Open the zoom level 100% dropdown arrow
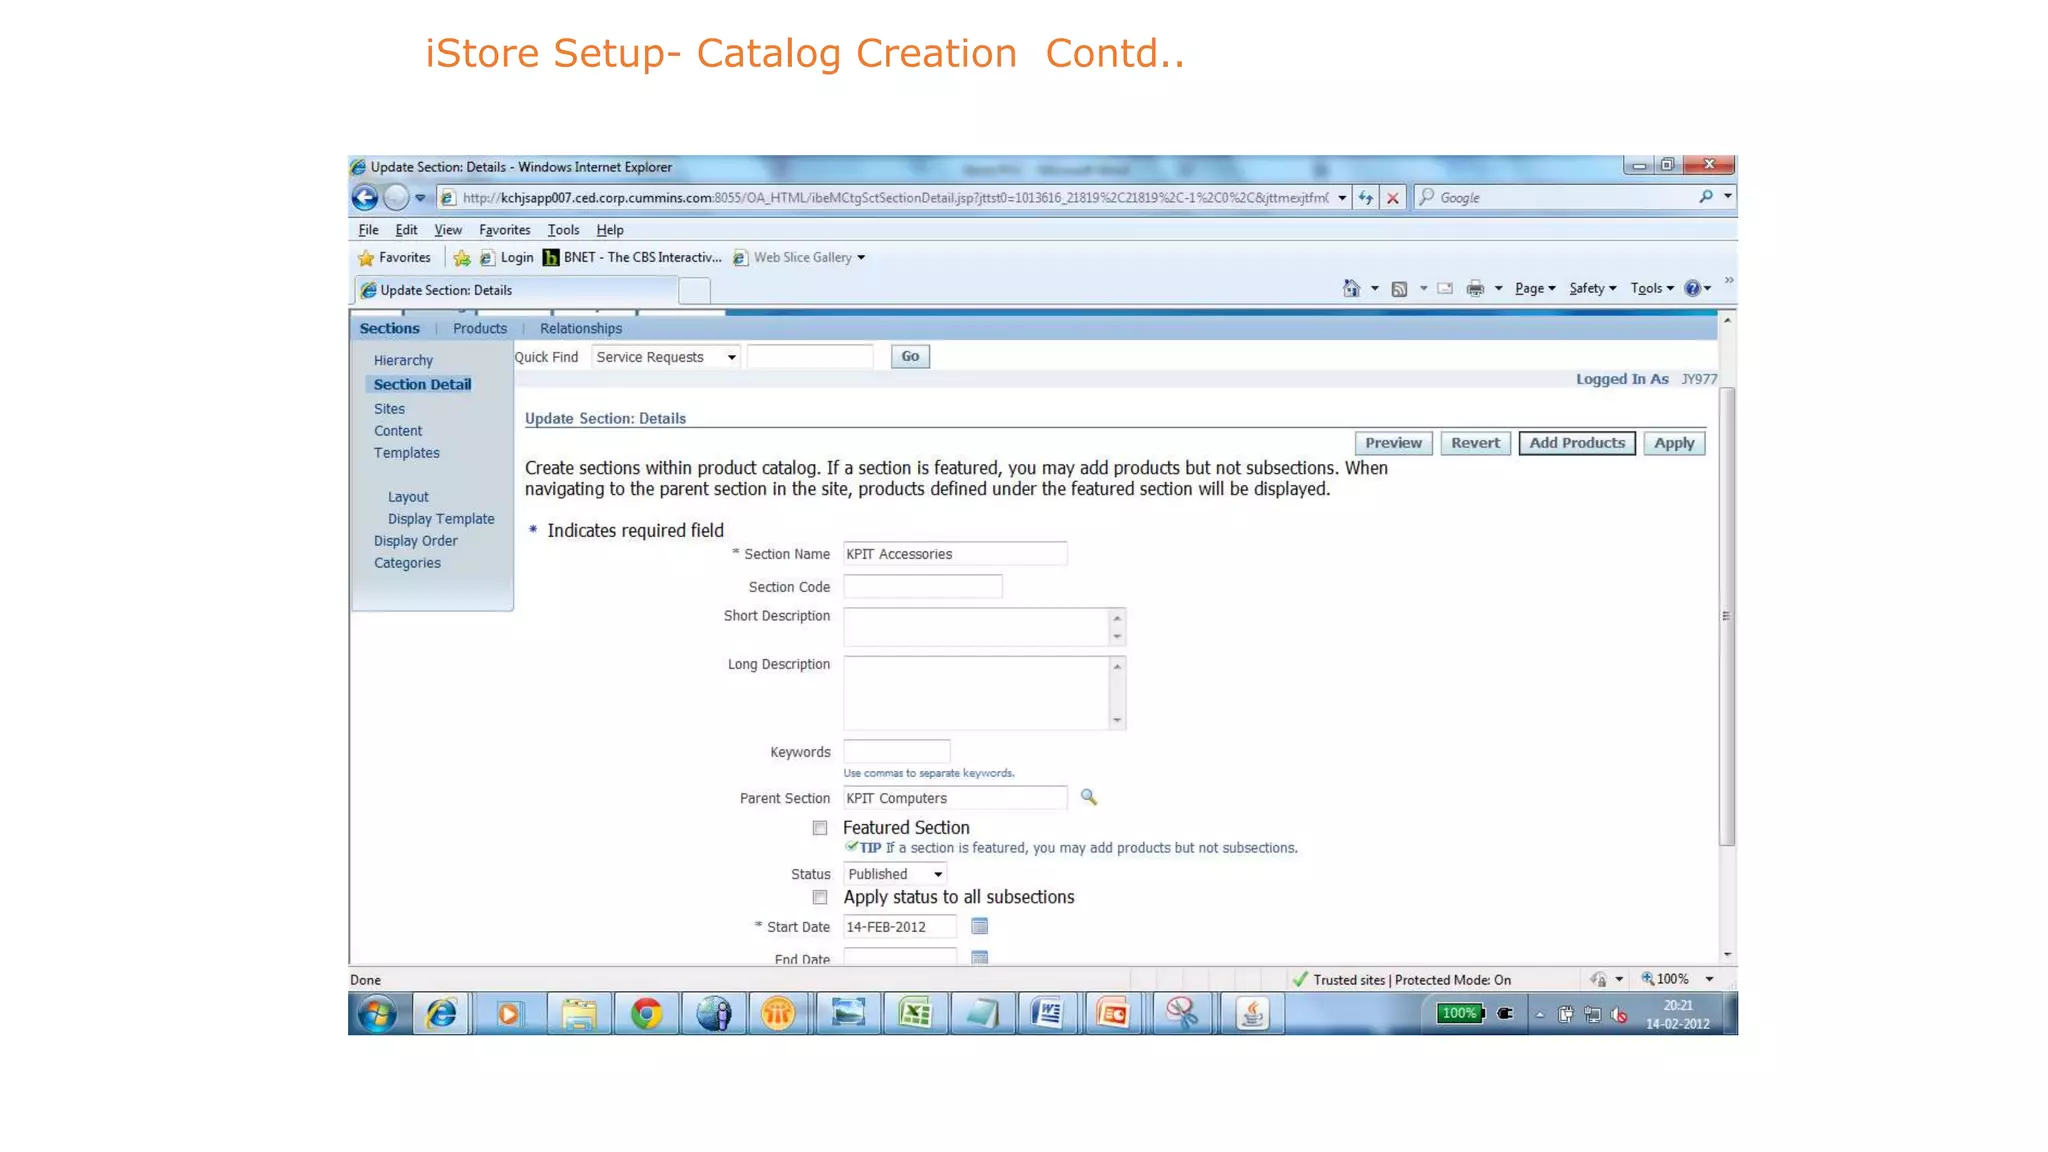This screenshot has width=2048, height=1152. pos(1709,979)
